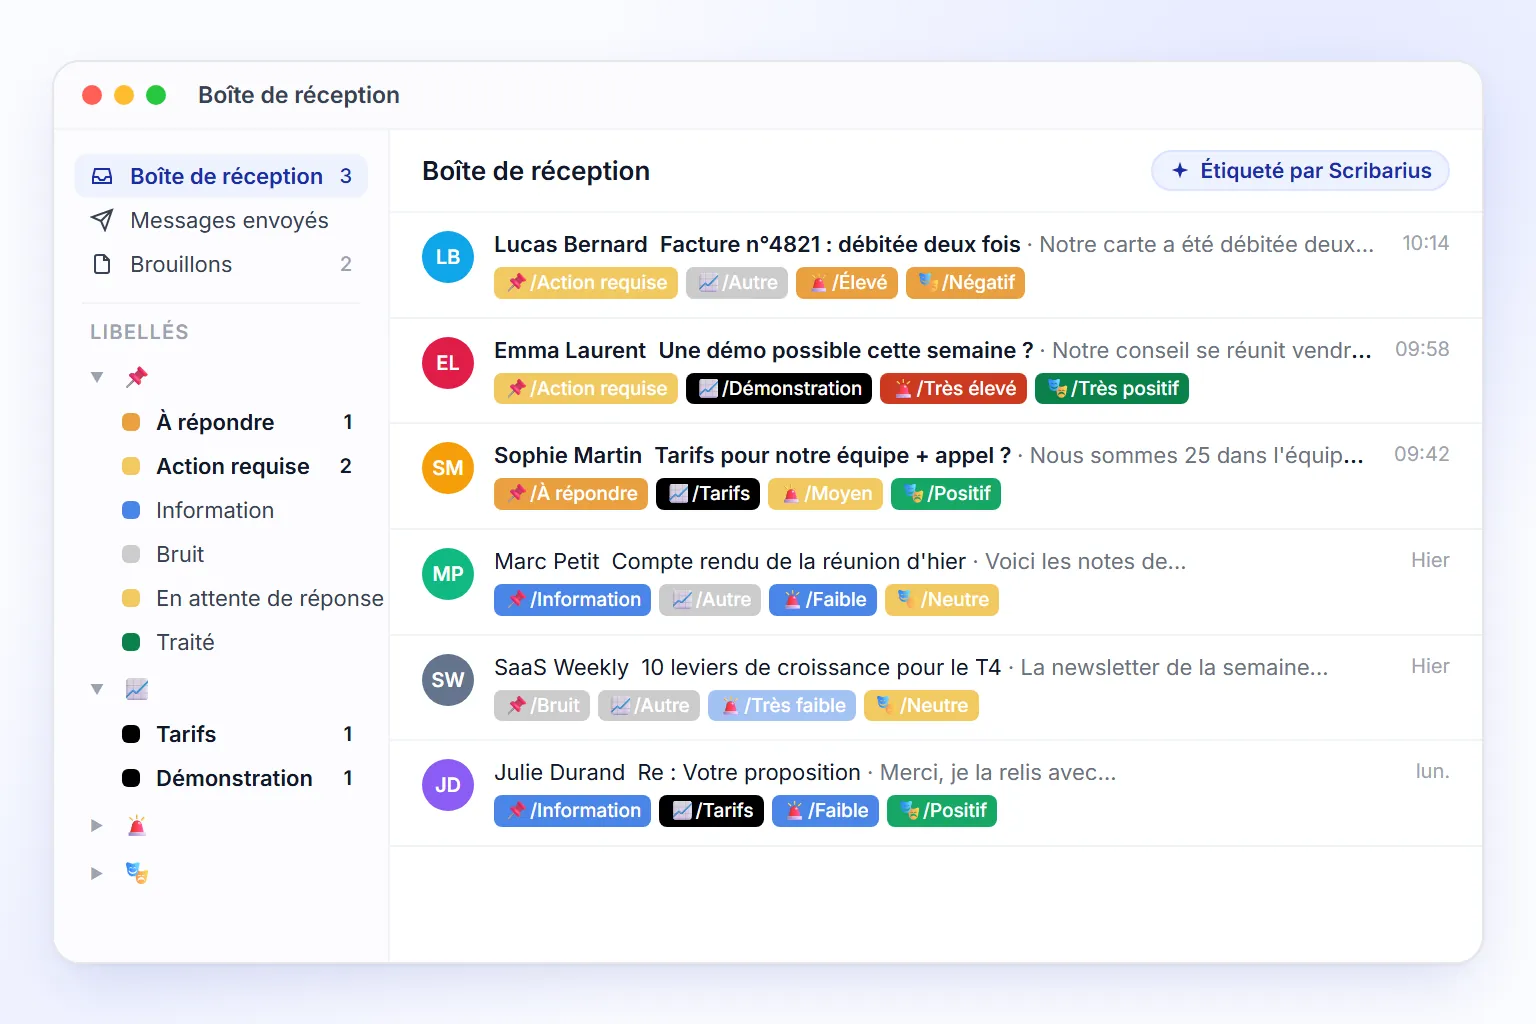Viewport: 1536px width, 1024px height.
Task: Click the orange À répondre color dot
Action: (131, 422)
